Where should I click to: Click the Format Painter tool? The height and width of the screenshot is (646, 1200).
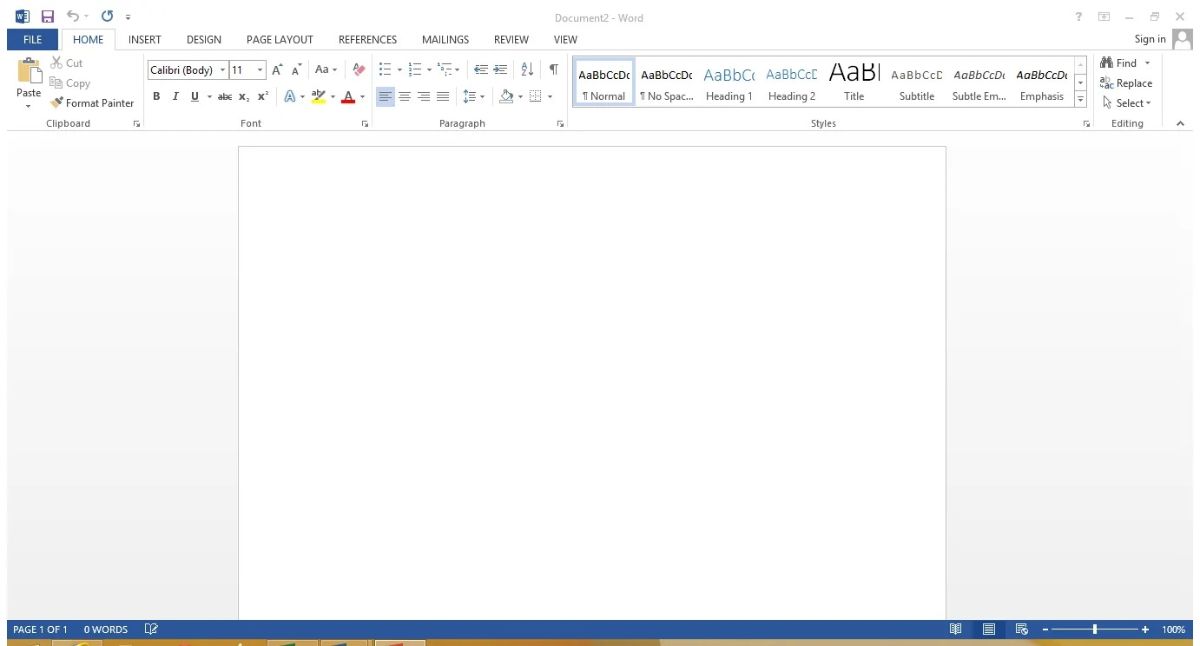pyautogui.click(x=92, y=103)
